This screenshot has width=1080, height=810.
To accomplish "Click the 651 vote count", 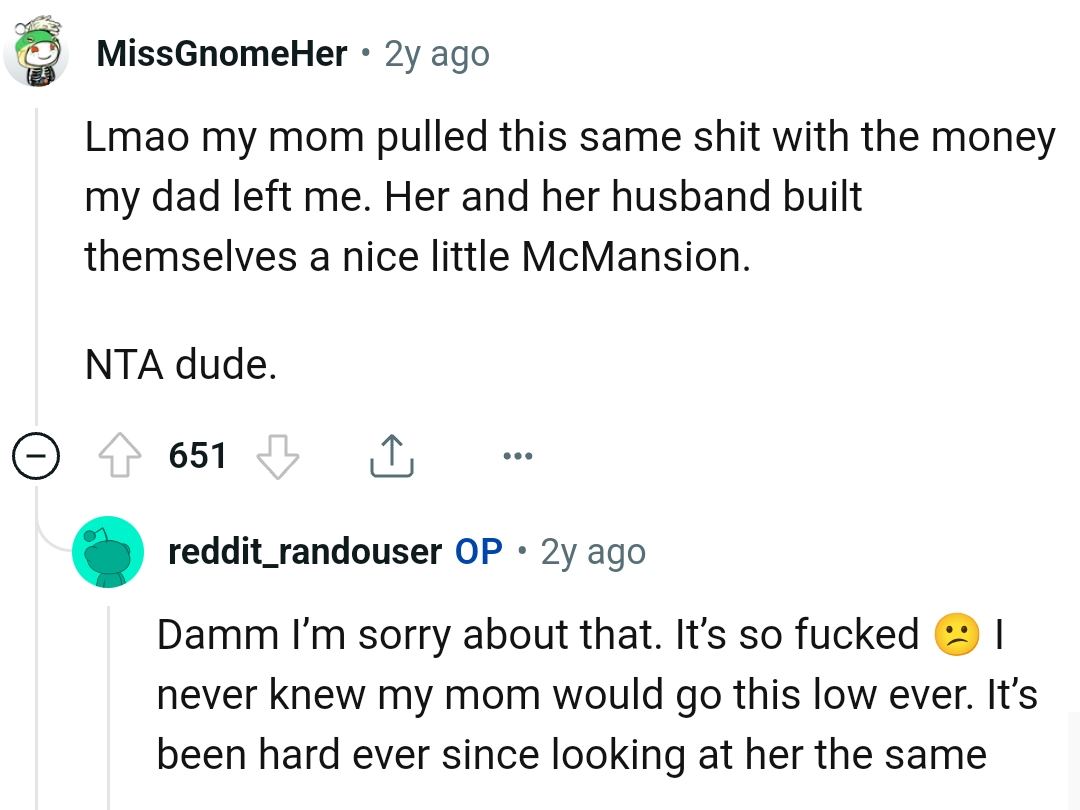I will pos(198,455).
